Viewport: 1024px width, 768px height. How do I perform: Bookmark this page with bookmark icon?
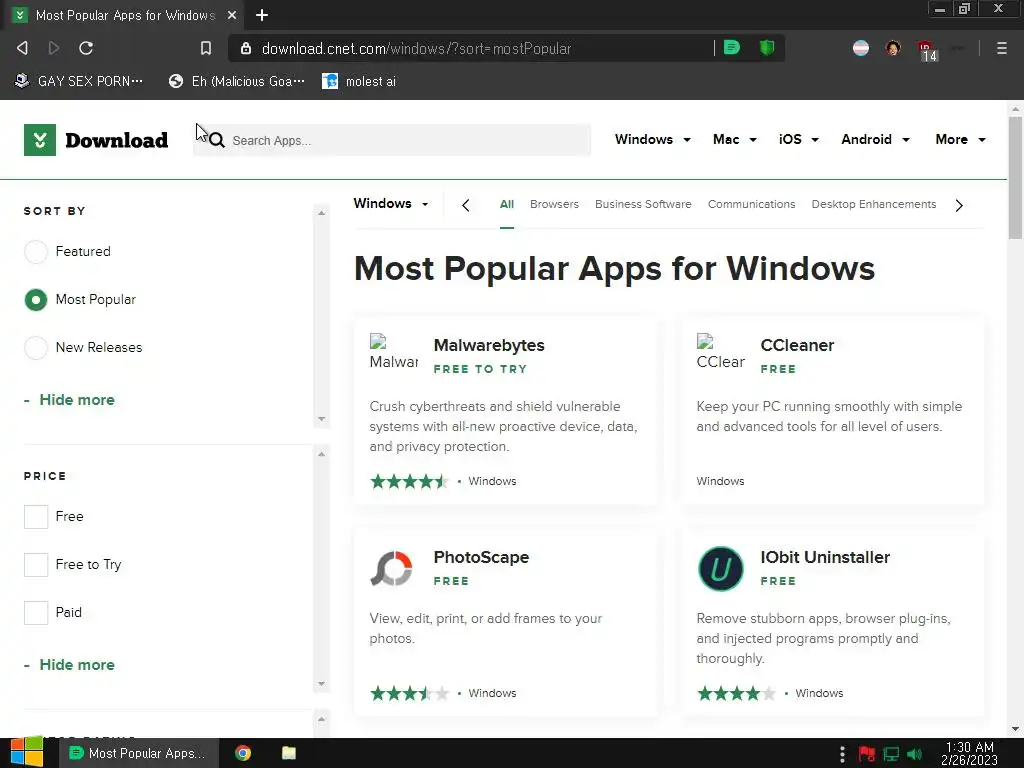tap(206, 48)
